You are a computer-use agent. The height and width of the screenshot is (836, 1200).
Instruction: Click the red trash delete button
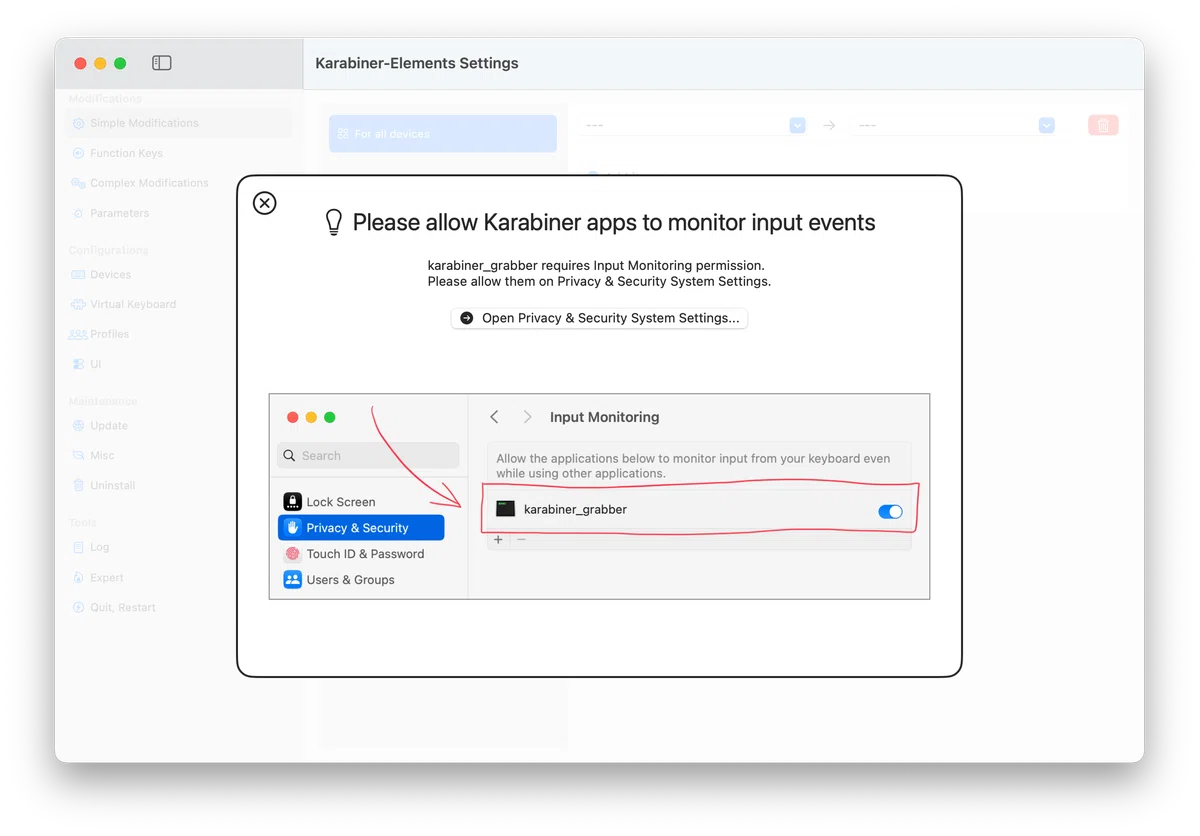[1103, 125]
